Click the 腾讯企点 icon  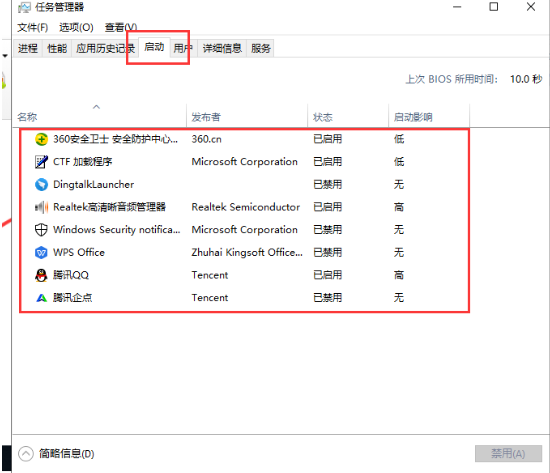(x=41, y=298)
